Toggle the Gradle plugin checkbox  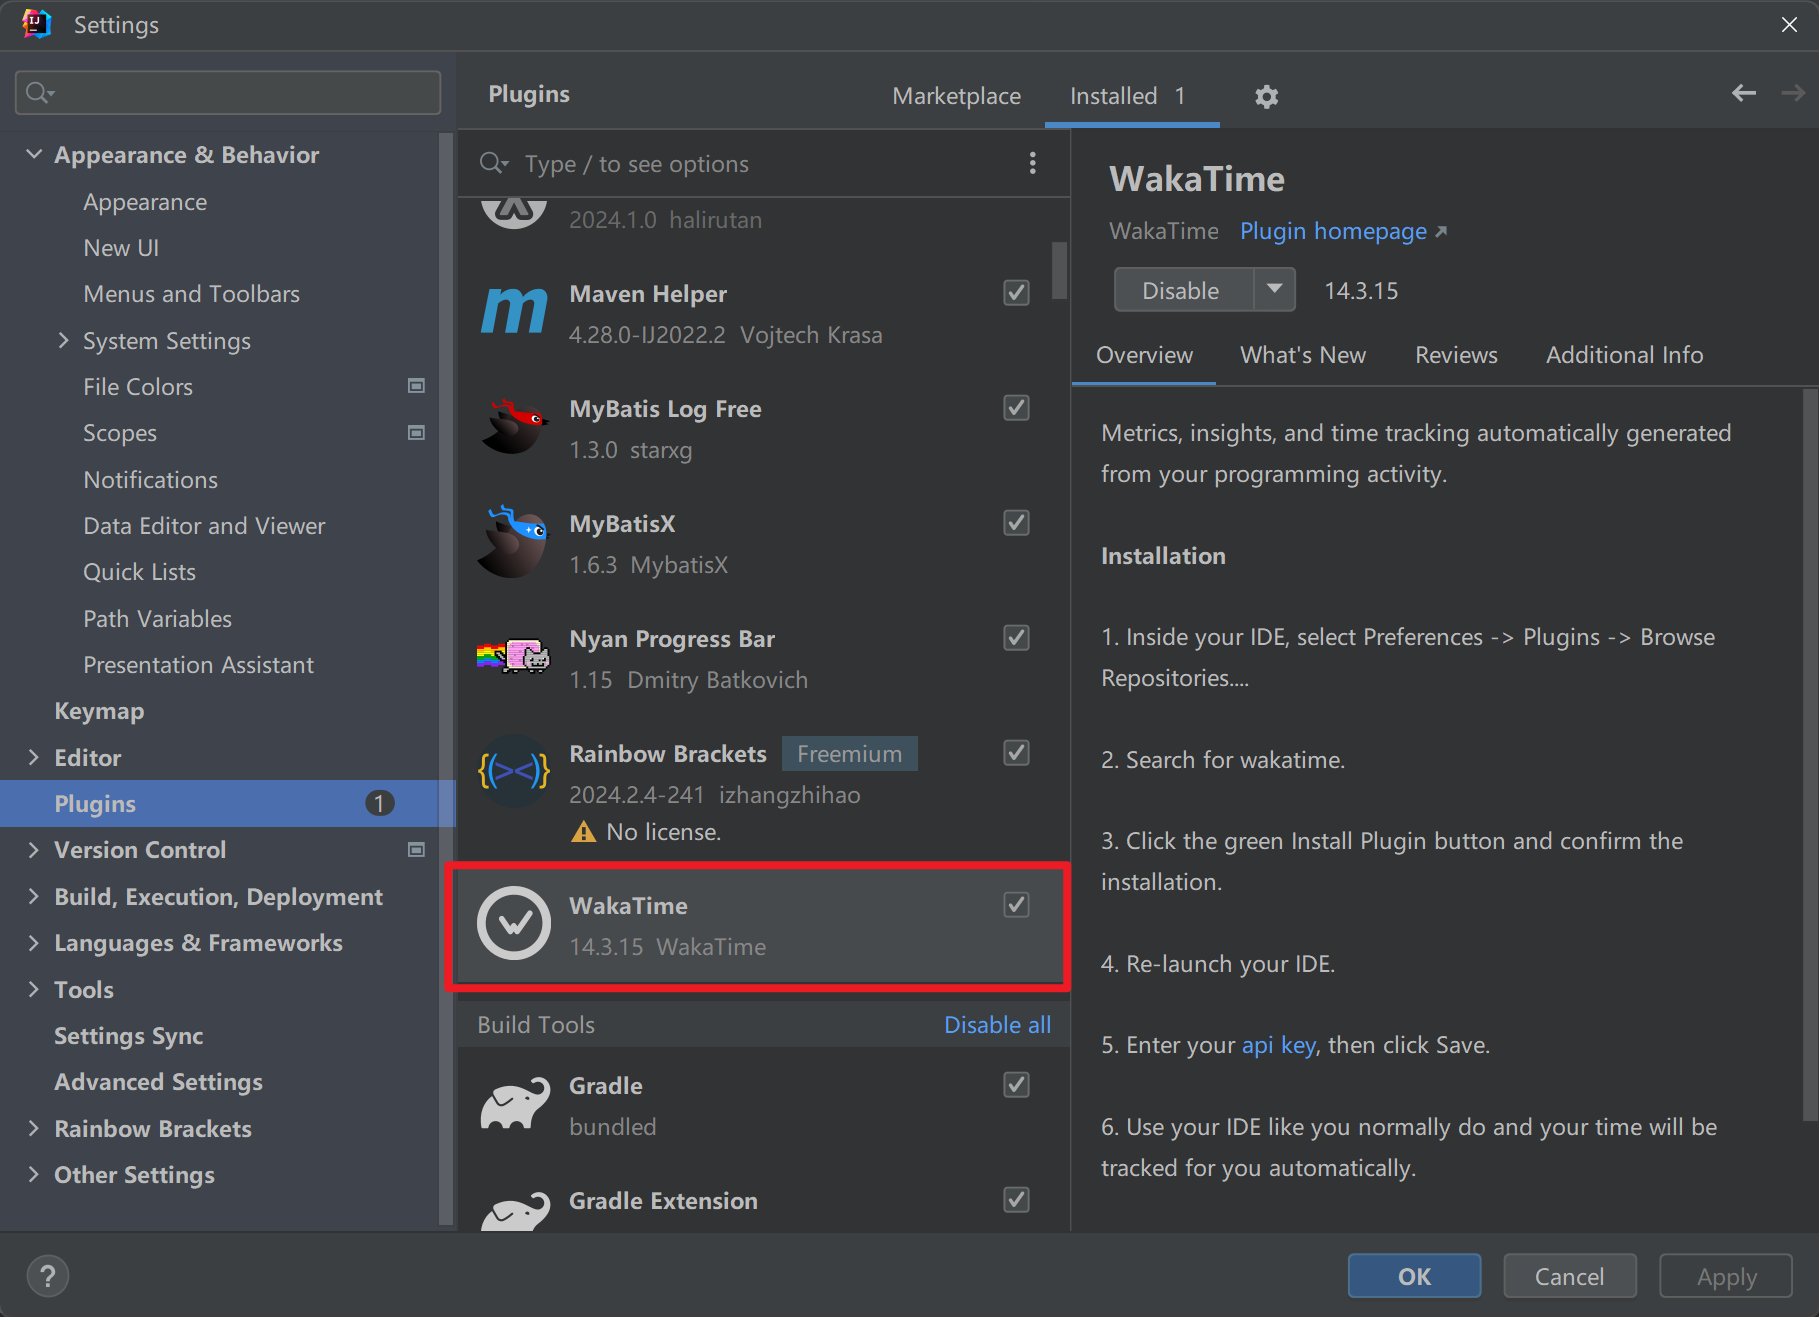pyautogui.click(x=1016, y=1085)
